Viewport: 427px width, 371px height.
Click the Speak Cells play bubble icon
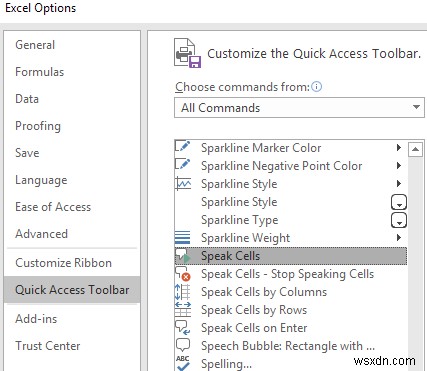tap(183, 256)
